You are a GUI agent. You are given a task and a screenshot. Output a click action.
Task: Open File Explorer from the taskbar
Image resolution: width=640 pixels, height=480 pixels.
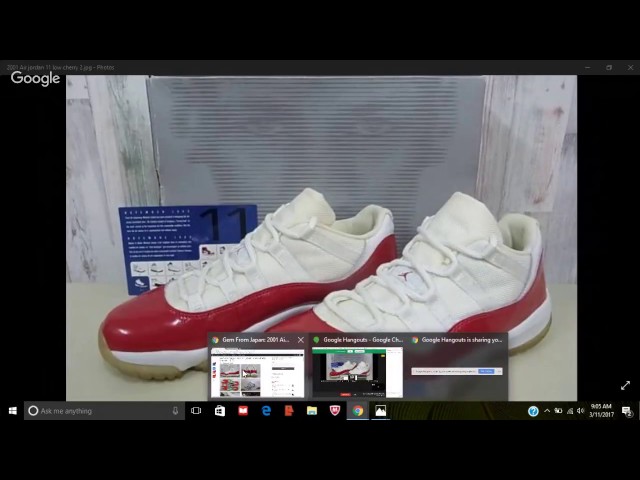(x=312, y=411)
